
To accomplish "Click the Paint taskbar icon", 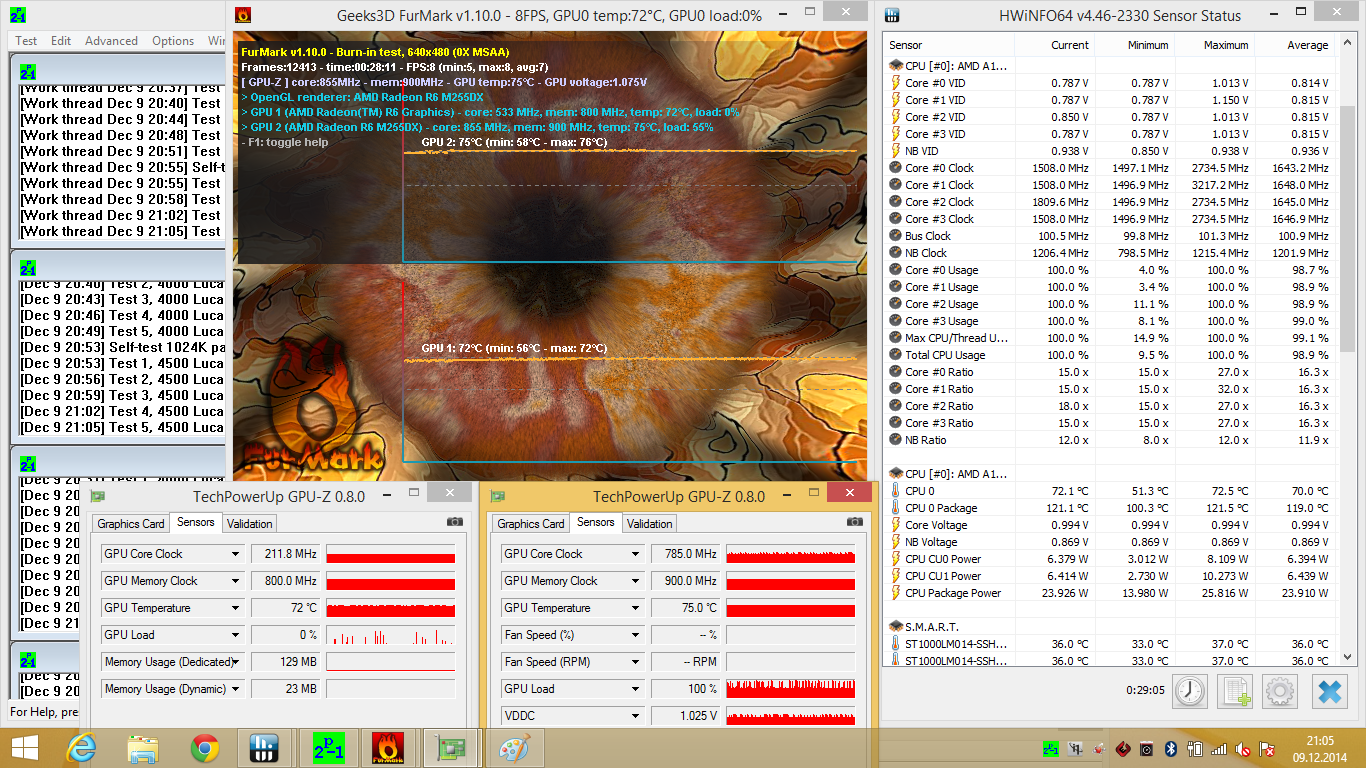I will point(513,748).
